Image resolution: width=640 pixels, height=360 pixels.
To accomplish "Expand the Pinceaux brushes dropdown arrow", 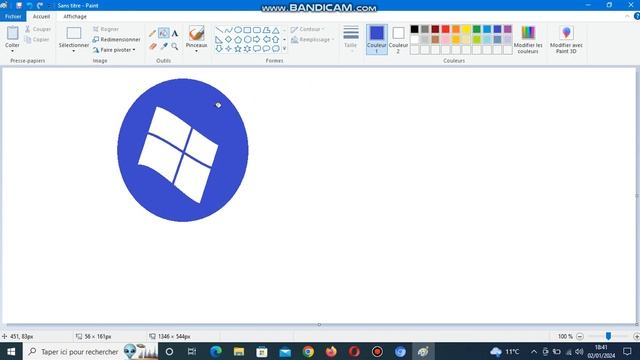I will [196, 51].
